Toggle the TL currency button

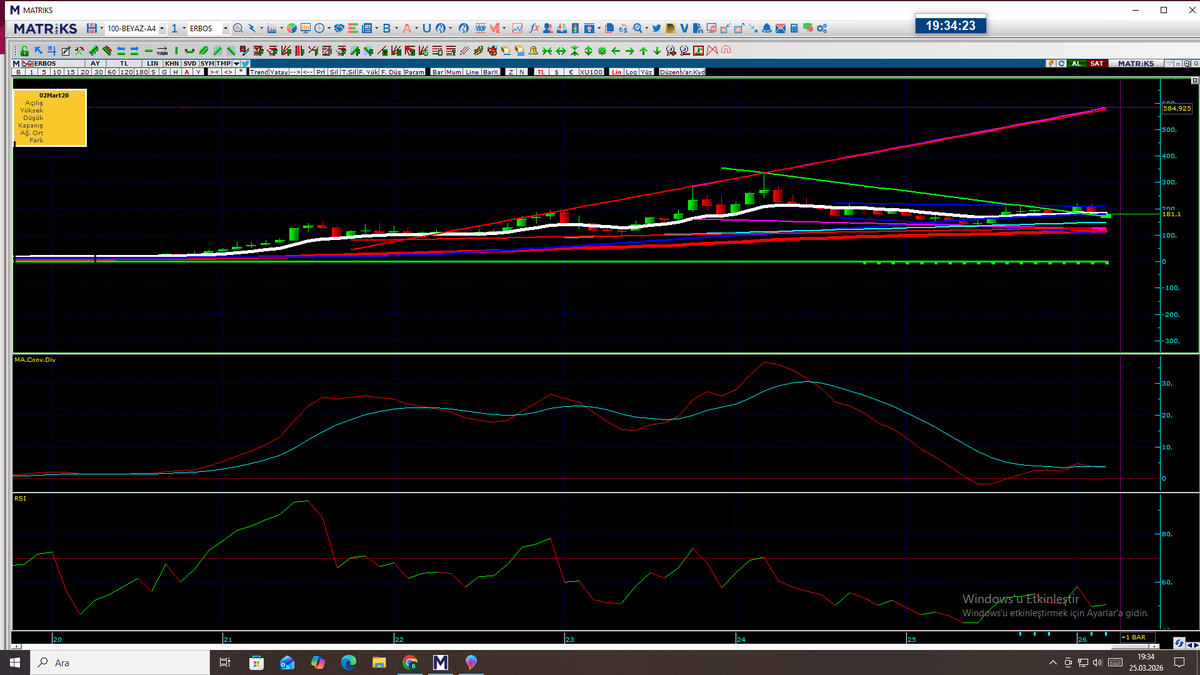(541, 72)
